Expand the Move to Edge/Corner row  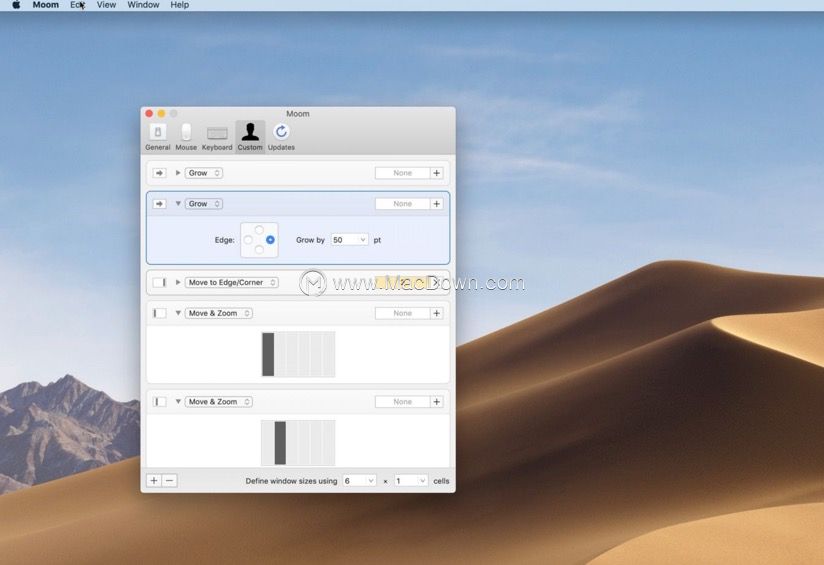tap(178, 282)
